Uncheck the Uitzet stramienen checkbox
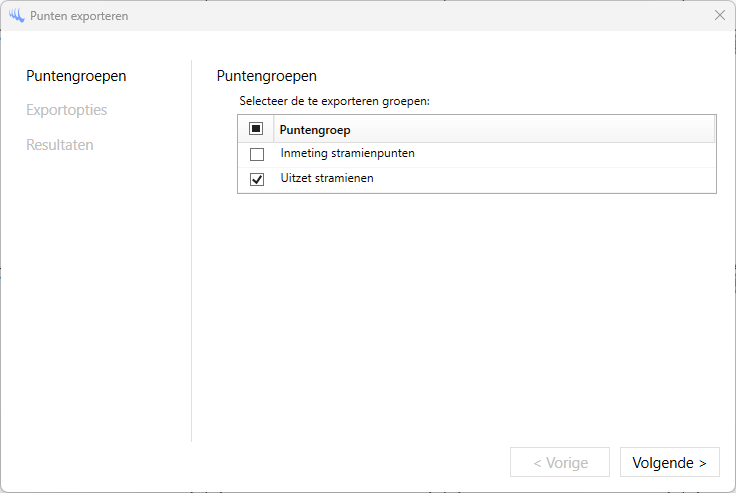This screenshot has width=736, height=493. 257,179
